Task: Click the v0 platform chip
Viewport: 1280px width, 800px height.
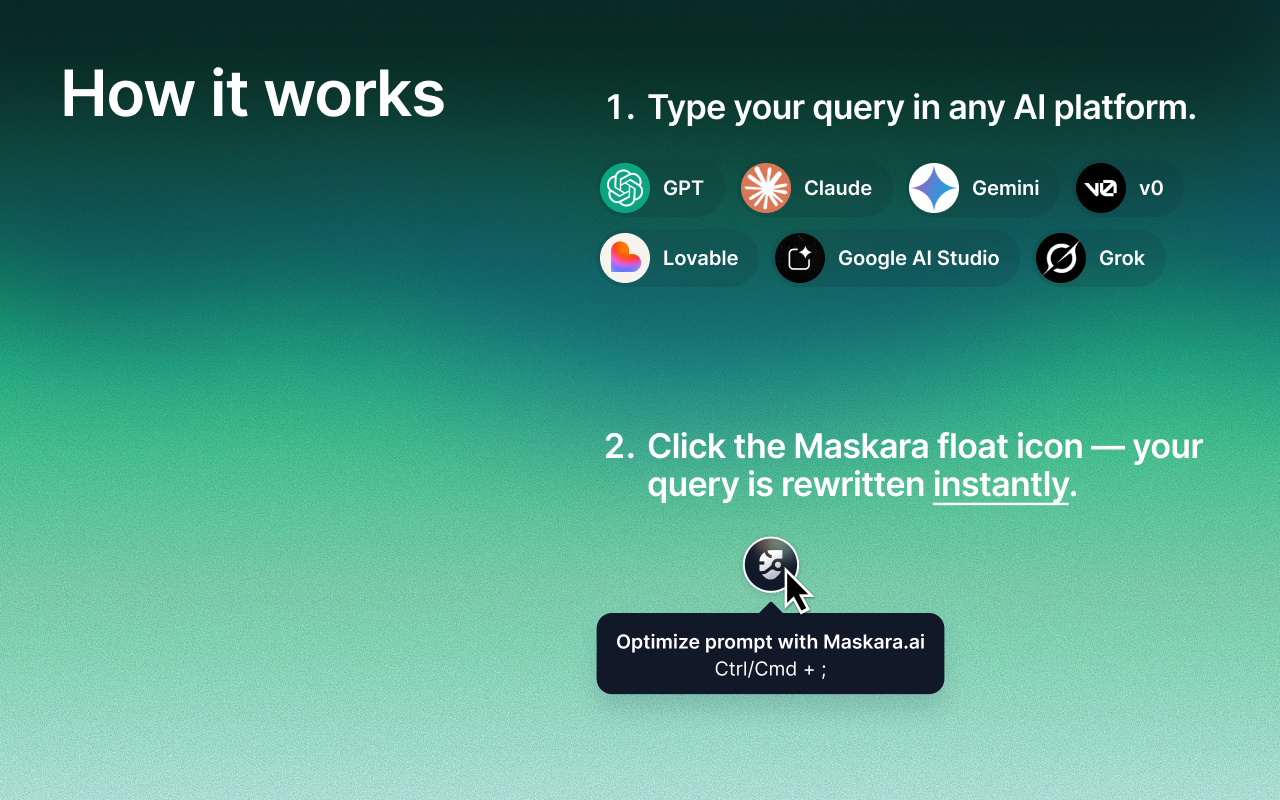Action: (x=1128, y=188)
